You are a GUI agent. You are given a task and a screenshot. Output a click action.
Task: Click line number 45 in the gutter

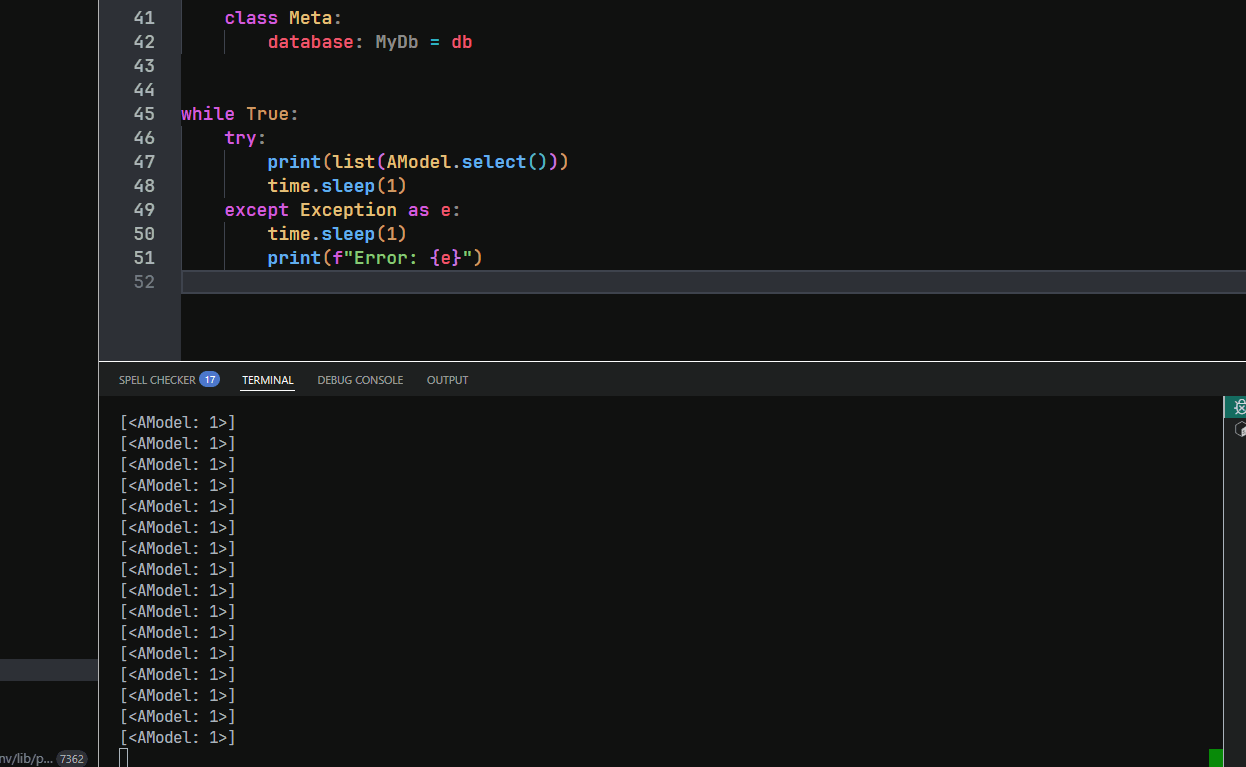point(143,114)
